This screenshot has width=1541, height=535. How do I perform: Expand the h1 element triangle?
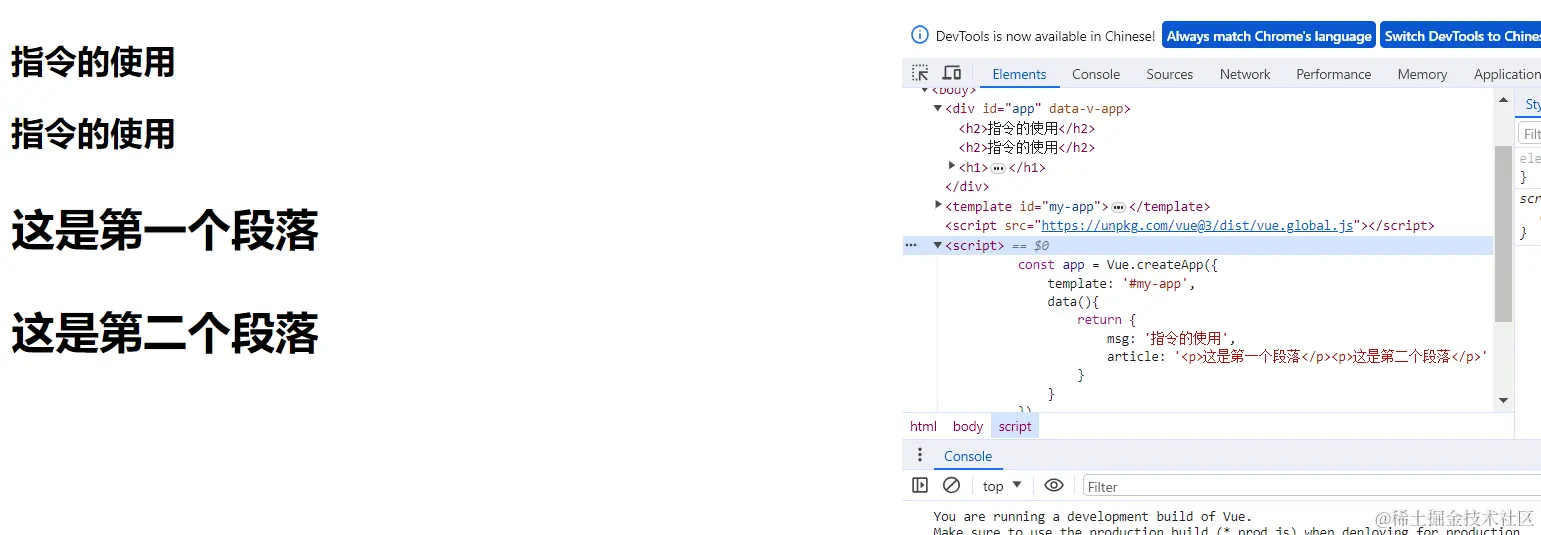(952, 166)
